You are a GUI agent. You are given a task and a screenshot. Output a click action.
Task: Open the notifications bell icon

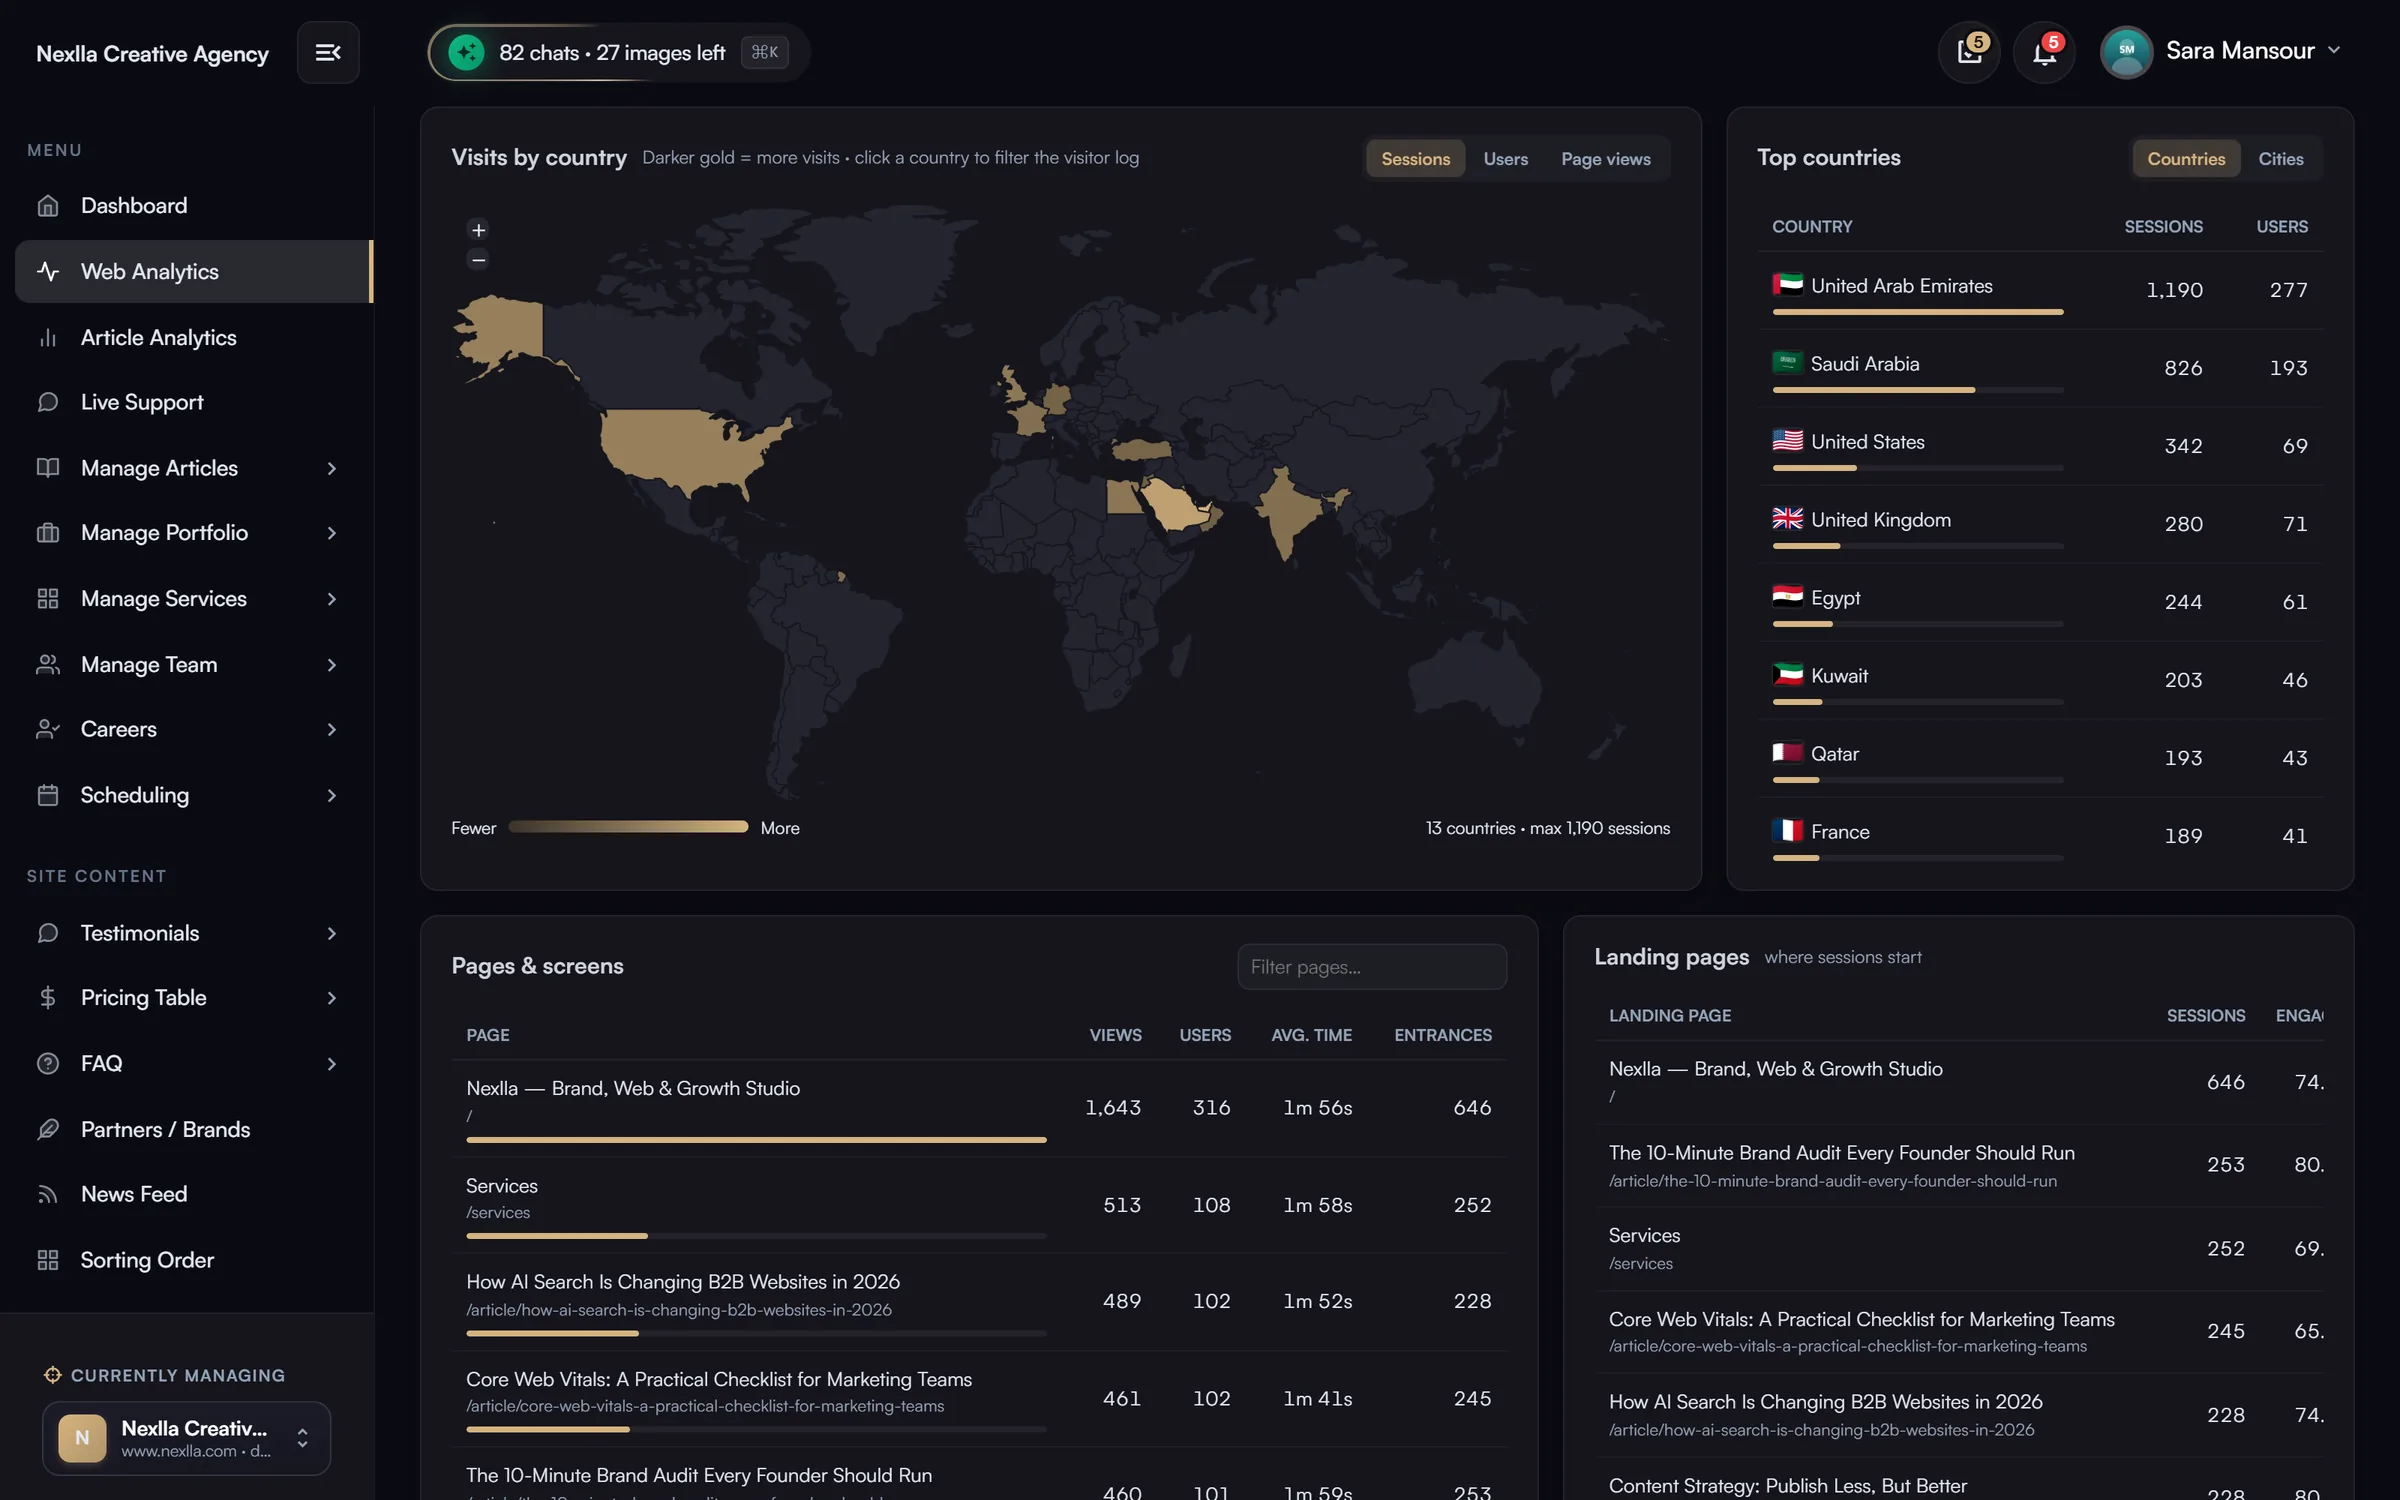pyautogui.click(x=2044, y=52)
